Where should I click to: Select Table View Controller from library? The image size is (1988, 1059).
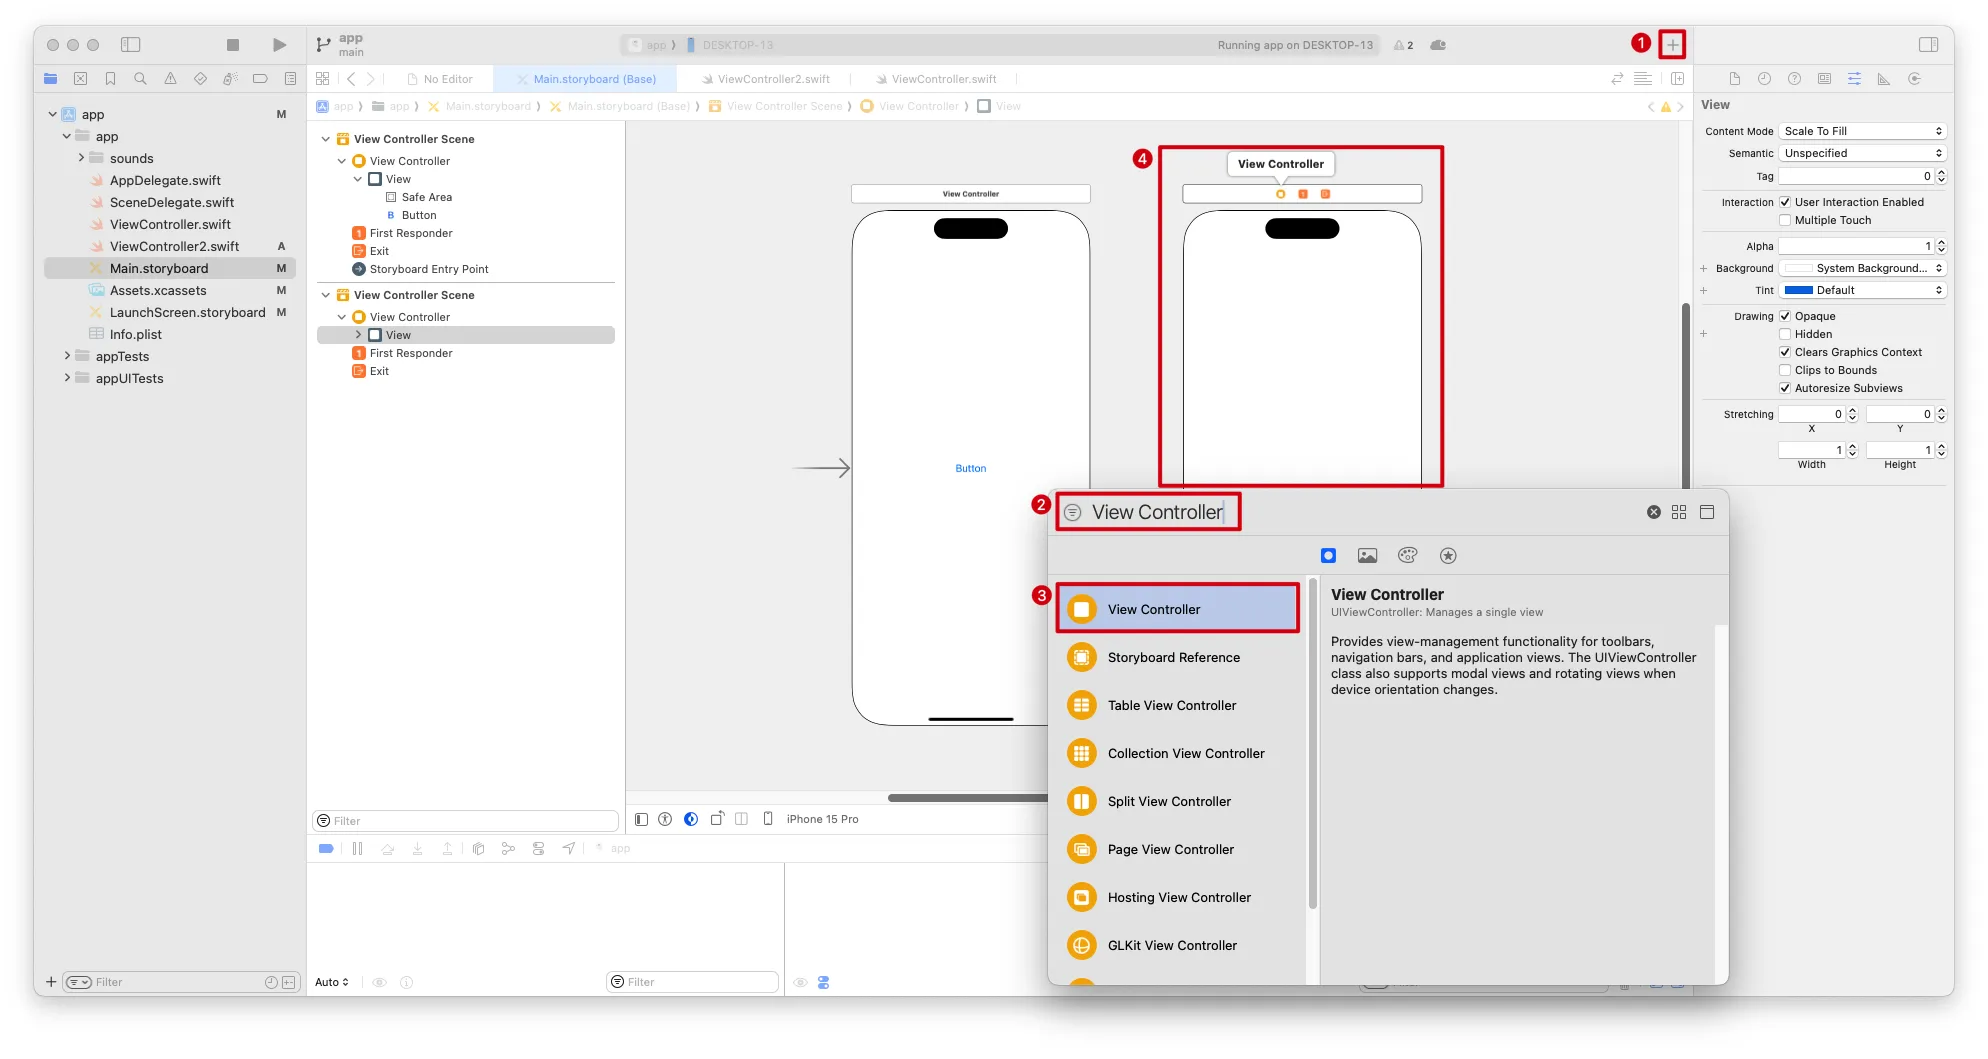[1171, 705]
